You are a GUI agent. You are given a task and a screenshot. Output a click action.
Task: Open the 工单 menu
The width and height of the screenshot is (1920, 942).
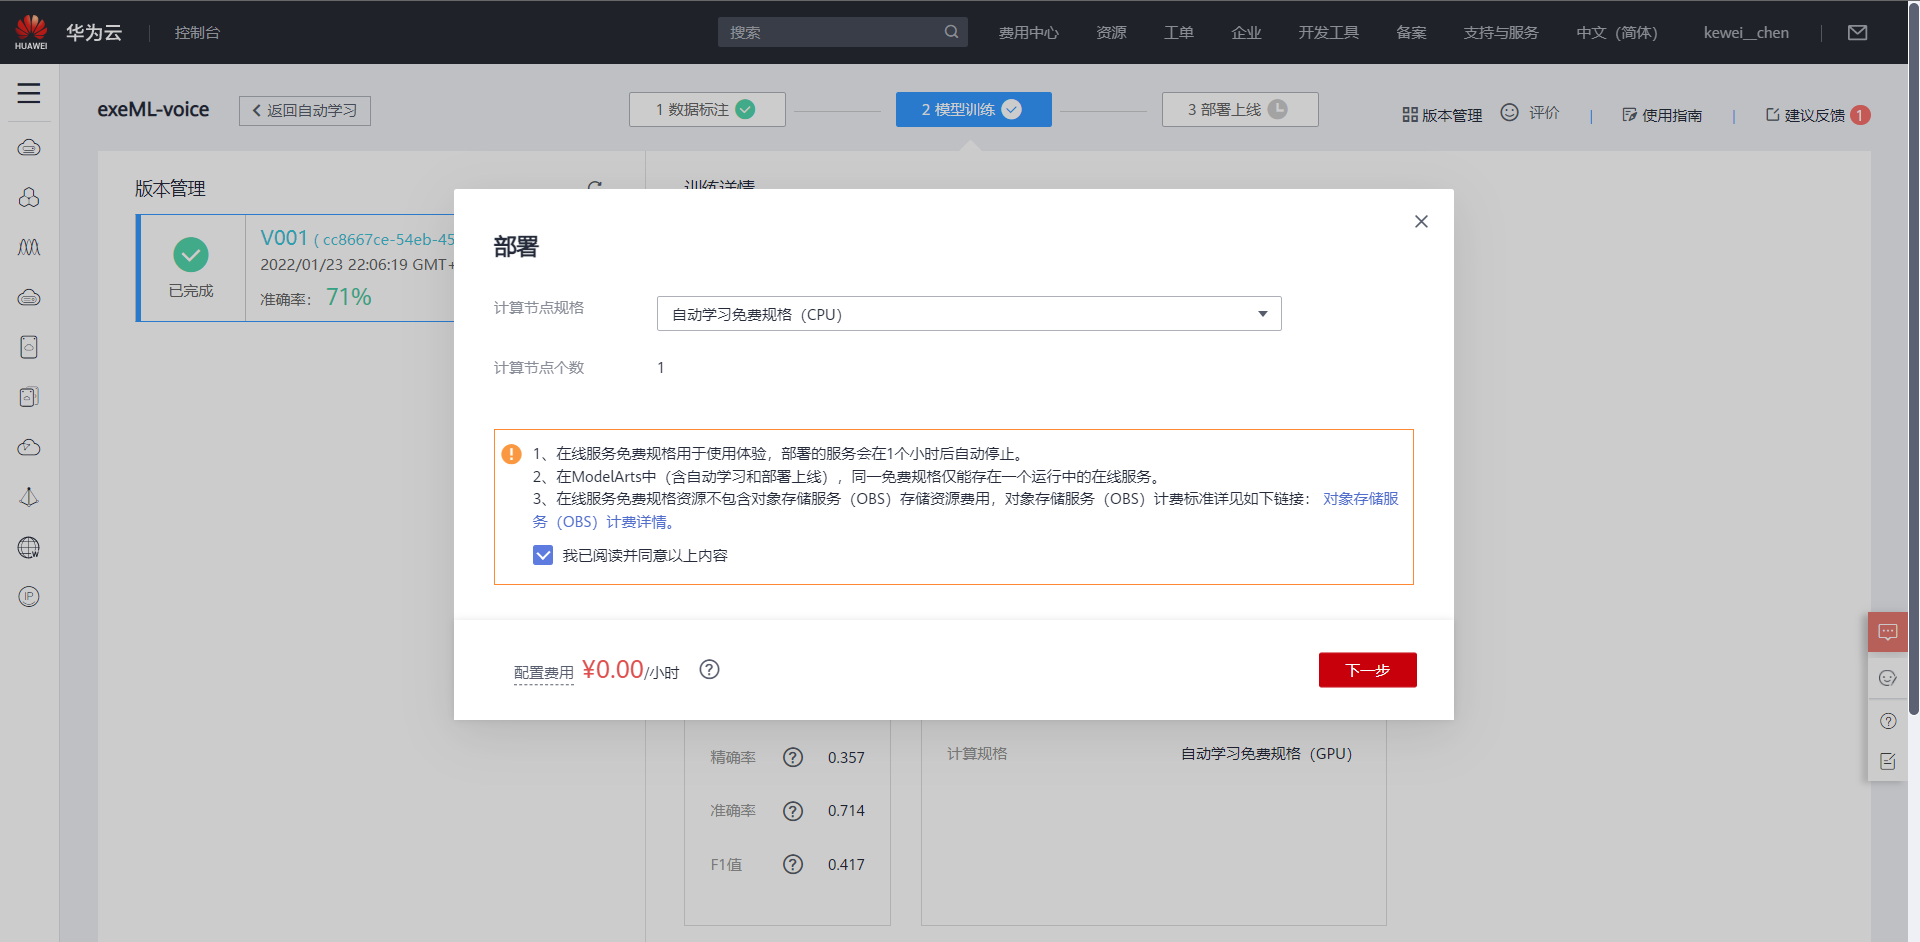tap(1178, 33)
